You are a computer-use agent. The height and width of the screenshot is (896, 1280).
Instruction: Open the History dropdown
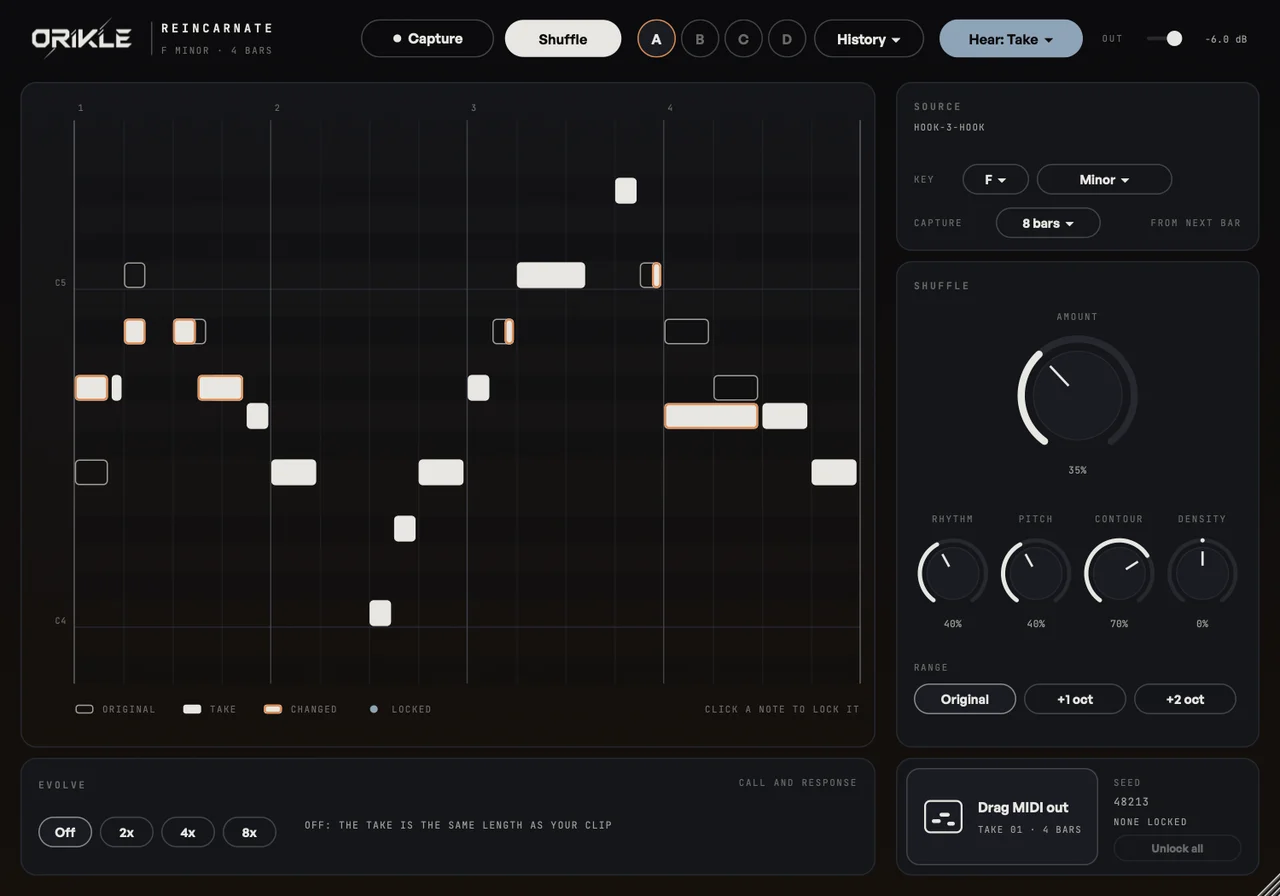(x=869, y=39)
